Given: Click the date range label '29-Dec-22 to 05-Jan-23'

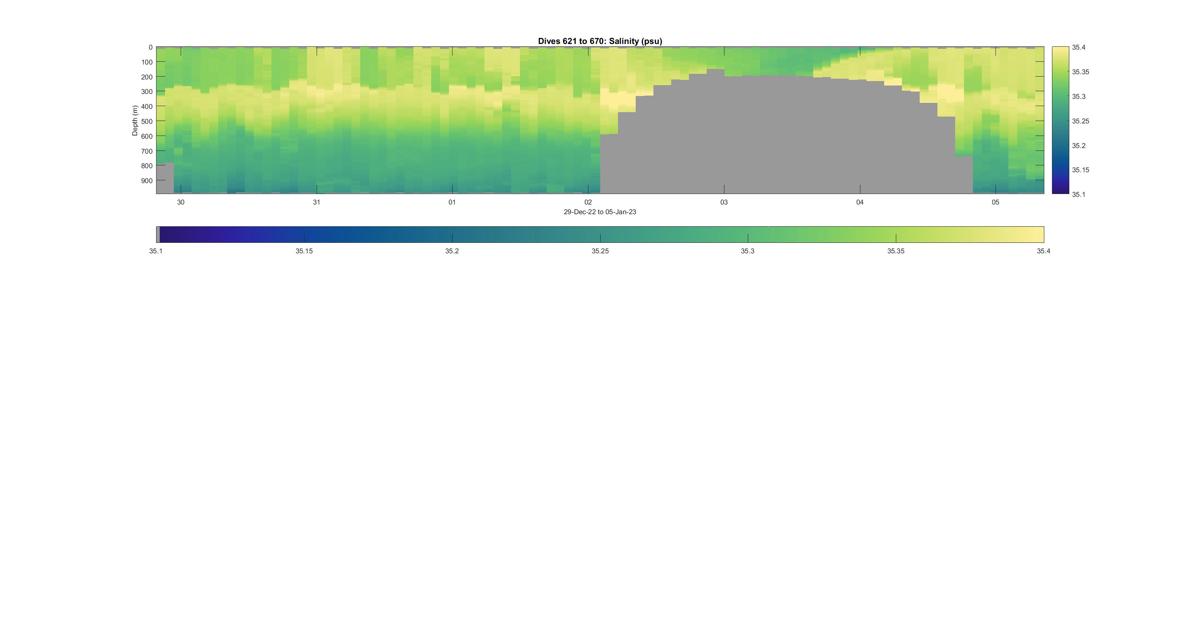Looking at the screenshot, I should point(600,212).
